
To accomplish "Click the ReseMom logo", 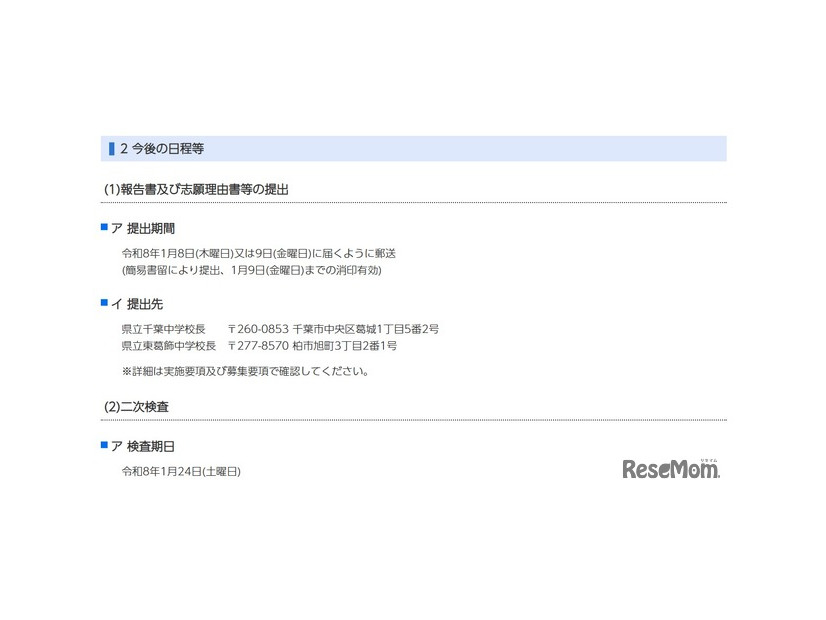I will [x=672, y=467].
